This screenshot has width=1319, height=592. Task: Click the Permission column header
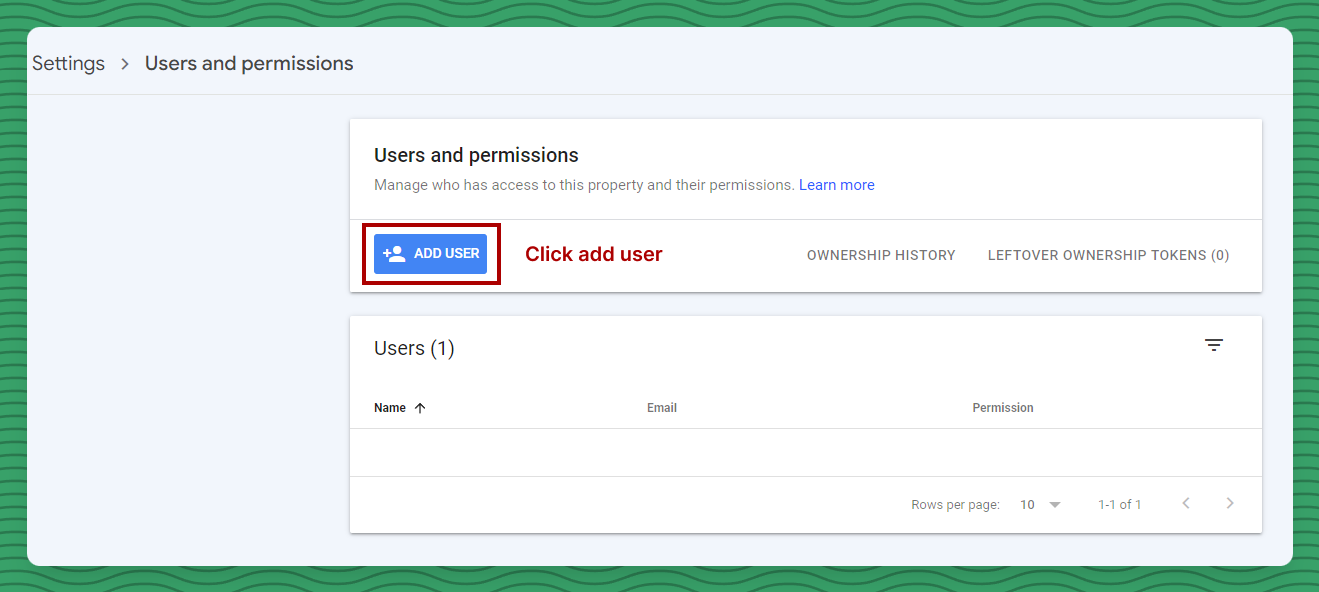pyautogui.click(x=1003, y=408)
